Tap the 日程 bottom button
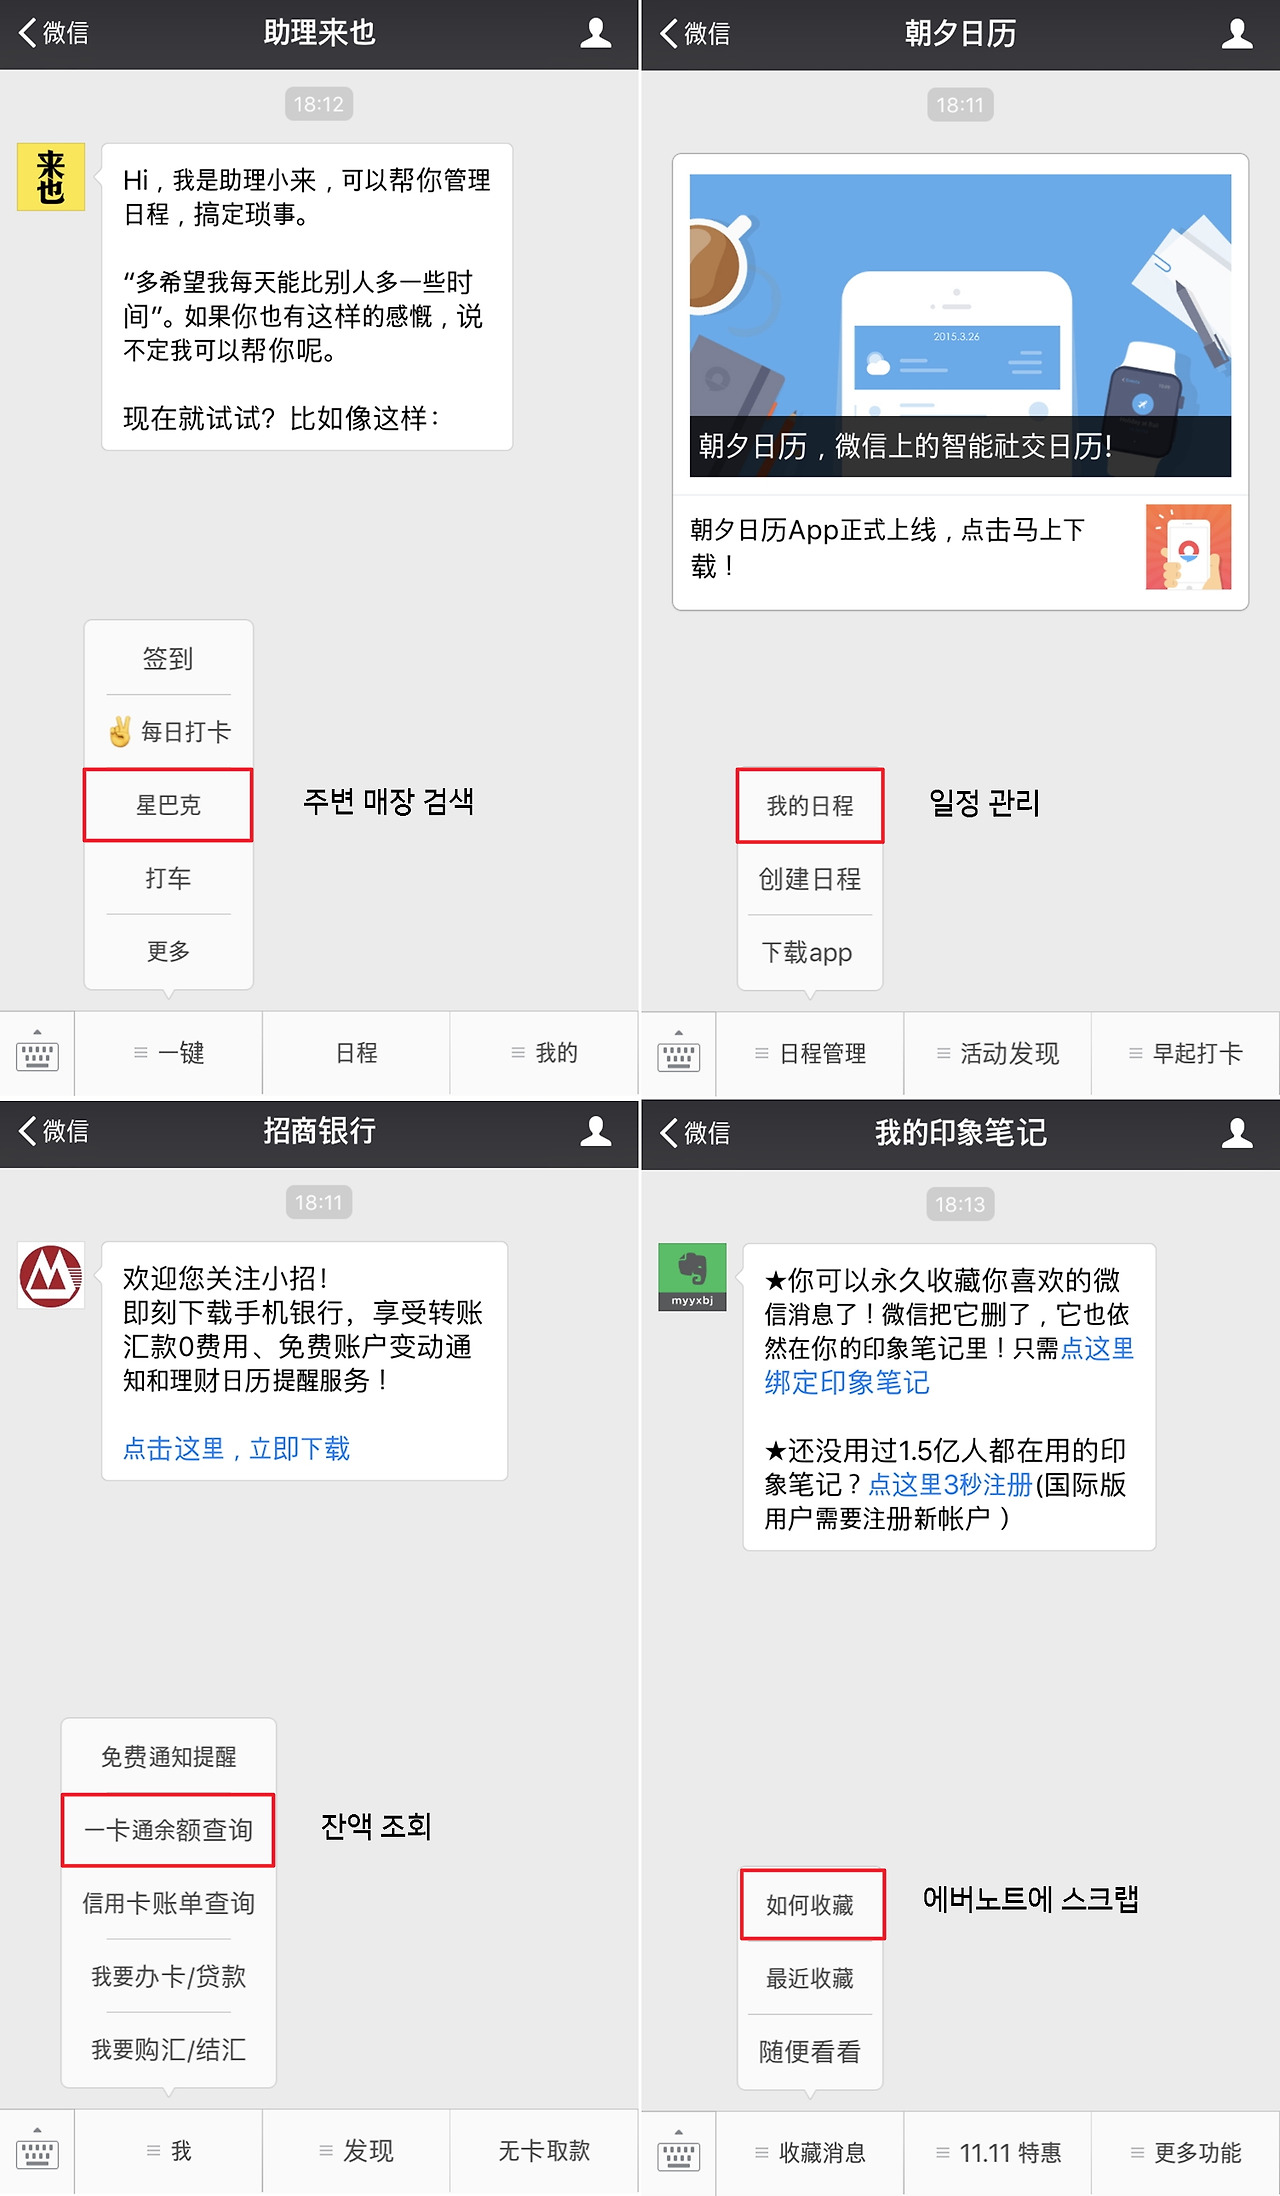1280x2196 pixels. [x=356, y=1052]
